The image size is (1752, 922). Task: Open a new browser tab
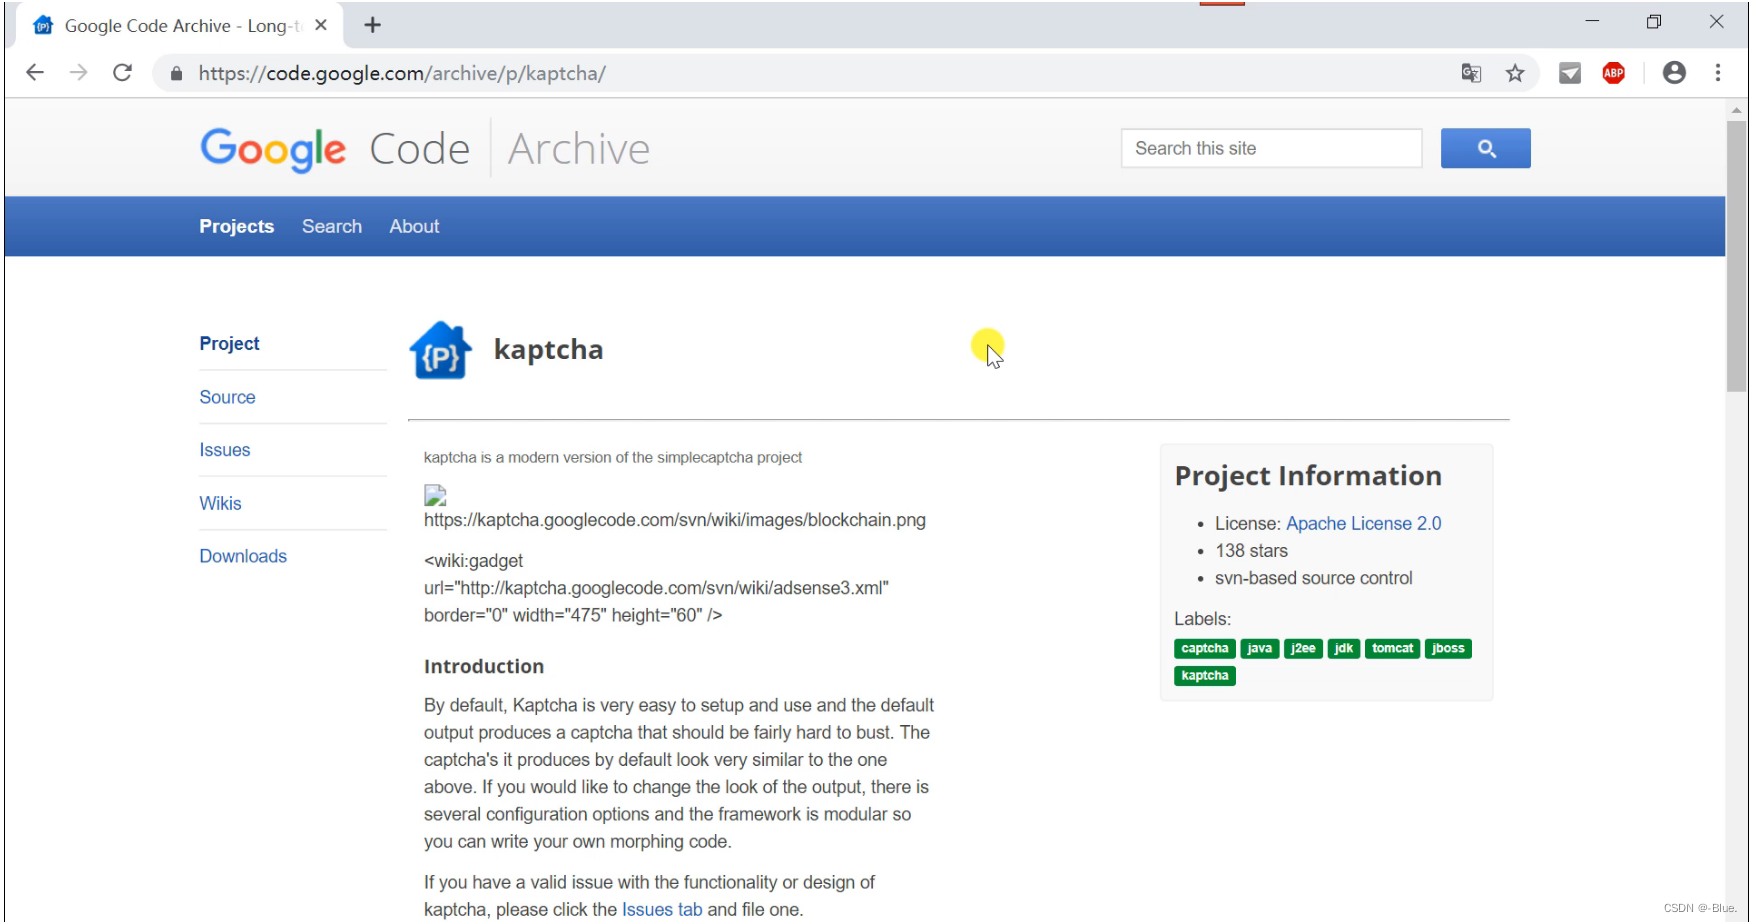pyautogui.click(x=372, y=25)
